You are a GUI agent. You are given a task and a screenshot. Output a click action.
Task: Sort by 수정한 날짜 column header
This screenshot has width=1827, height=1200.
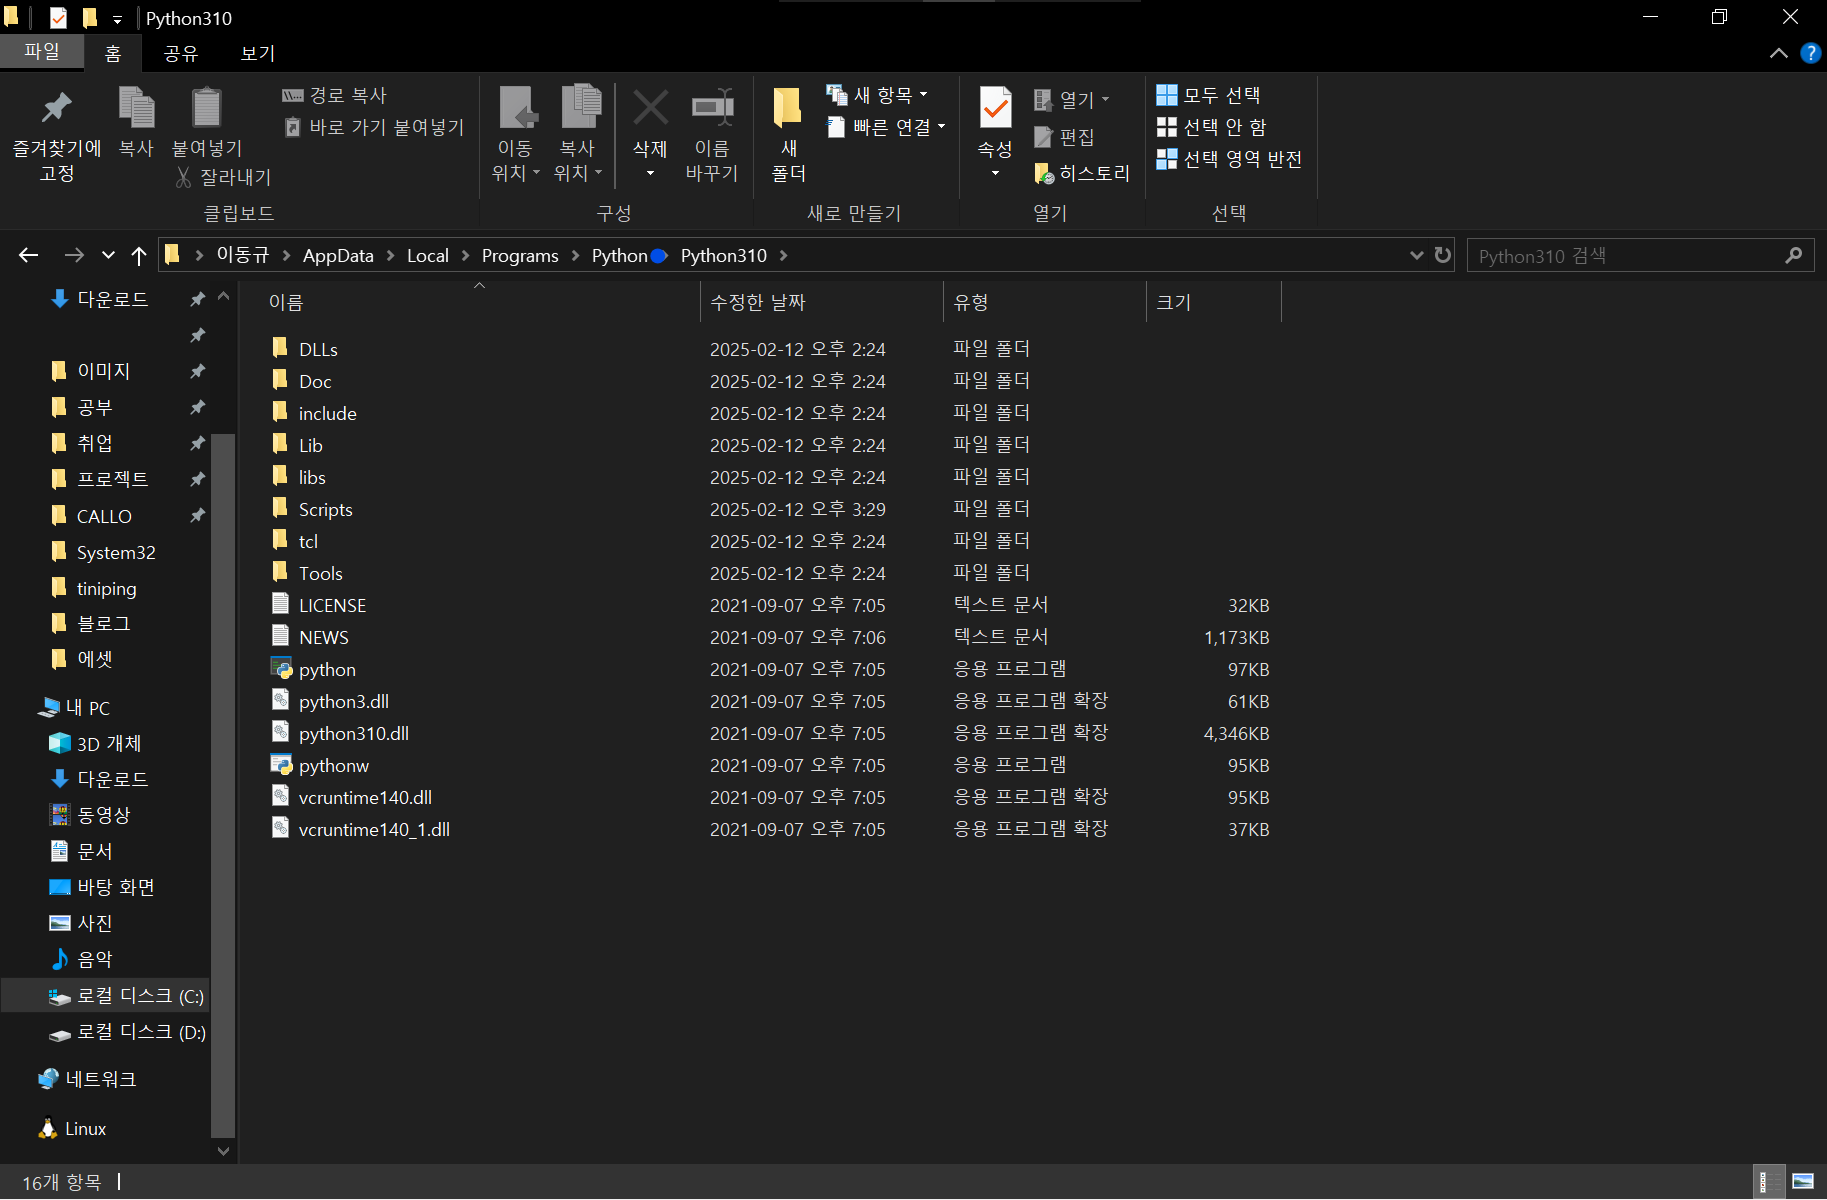point(758,302)
